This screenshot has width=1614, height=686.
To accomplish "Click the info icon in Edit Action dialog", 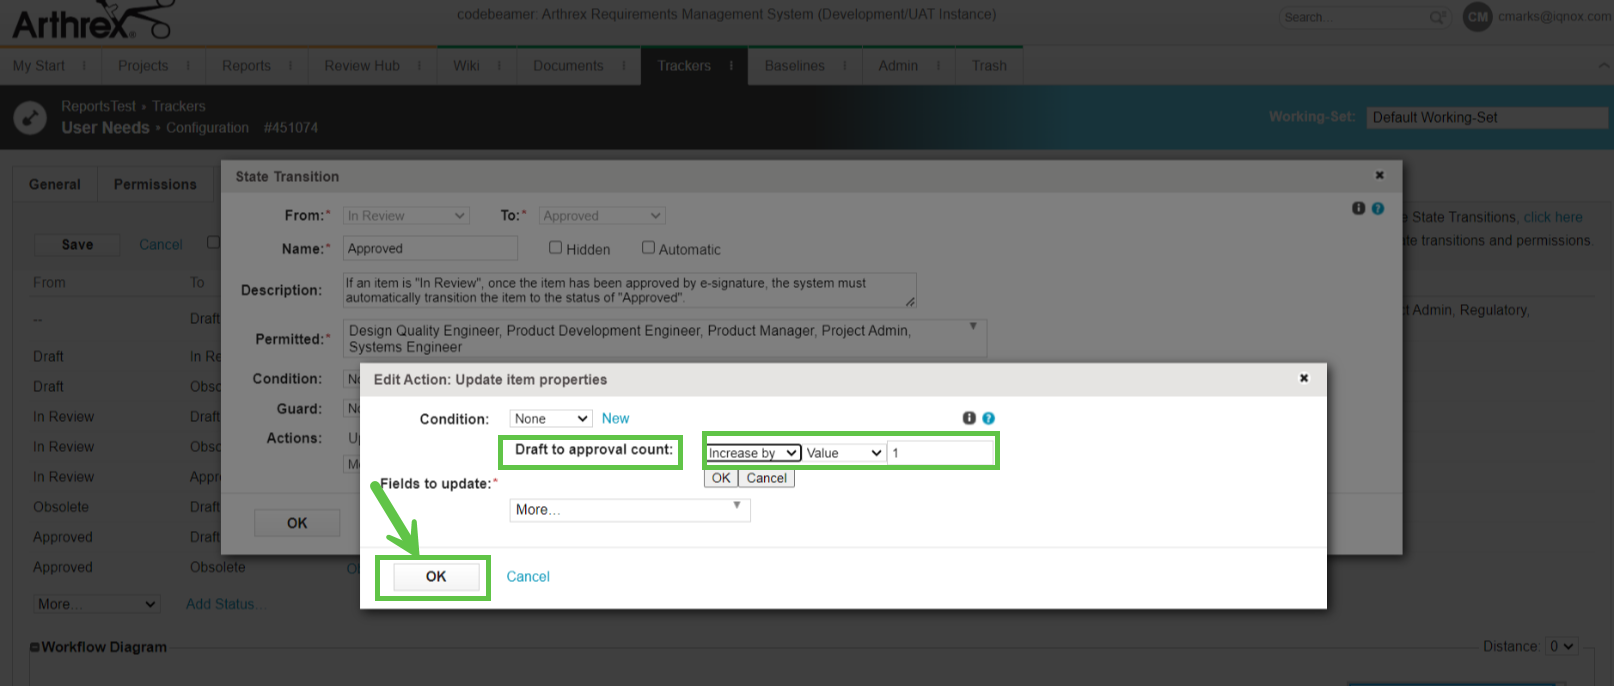I will (x=969, y=418).
